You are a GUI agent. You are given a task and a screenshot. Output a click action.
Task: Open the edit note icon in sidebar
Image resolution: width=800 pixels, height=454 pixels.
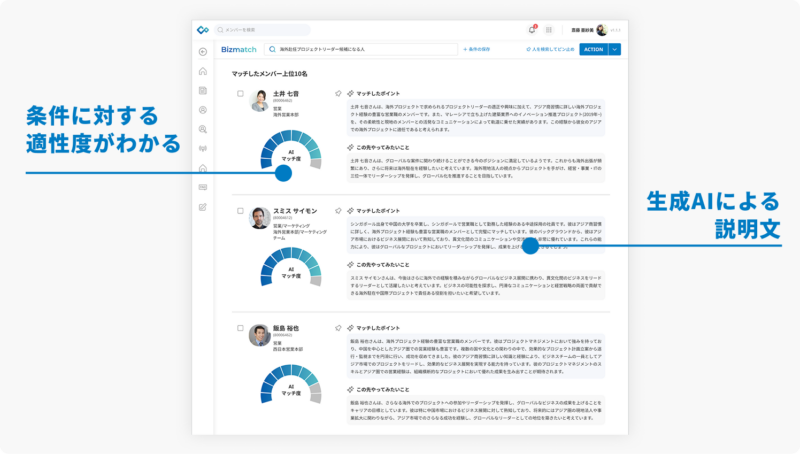pyautogui.click(x=203, y=207)
